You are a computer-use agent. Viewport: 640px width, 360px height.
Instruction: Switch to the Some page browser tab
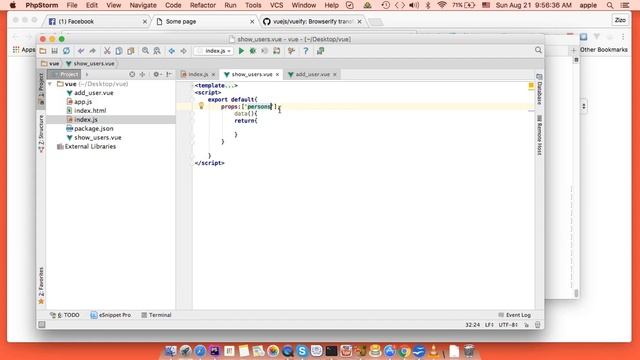(x=204, y=21)
